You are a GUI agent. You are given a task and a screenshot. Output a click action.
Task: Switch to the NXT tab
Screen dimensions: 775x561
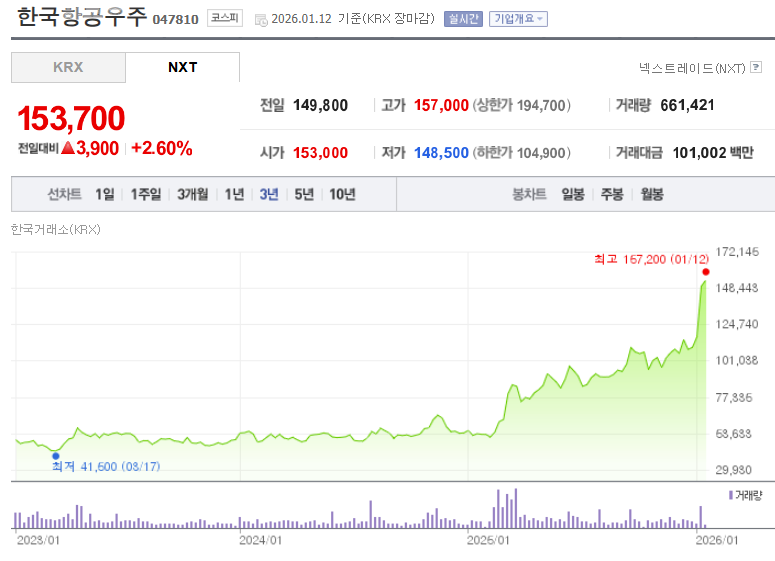(x=182, y=67)
